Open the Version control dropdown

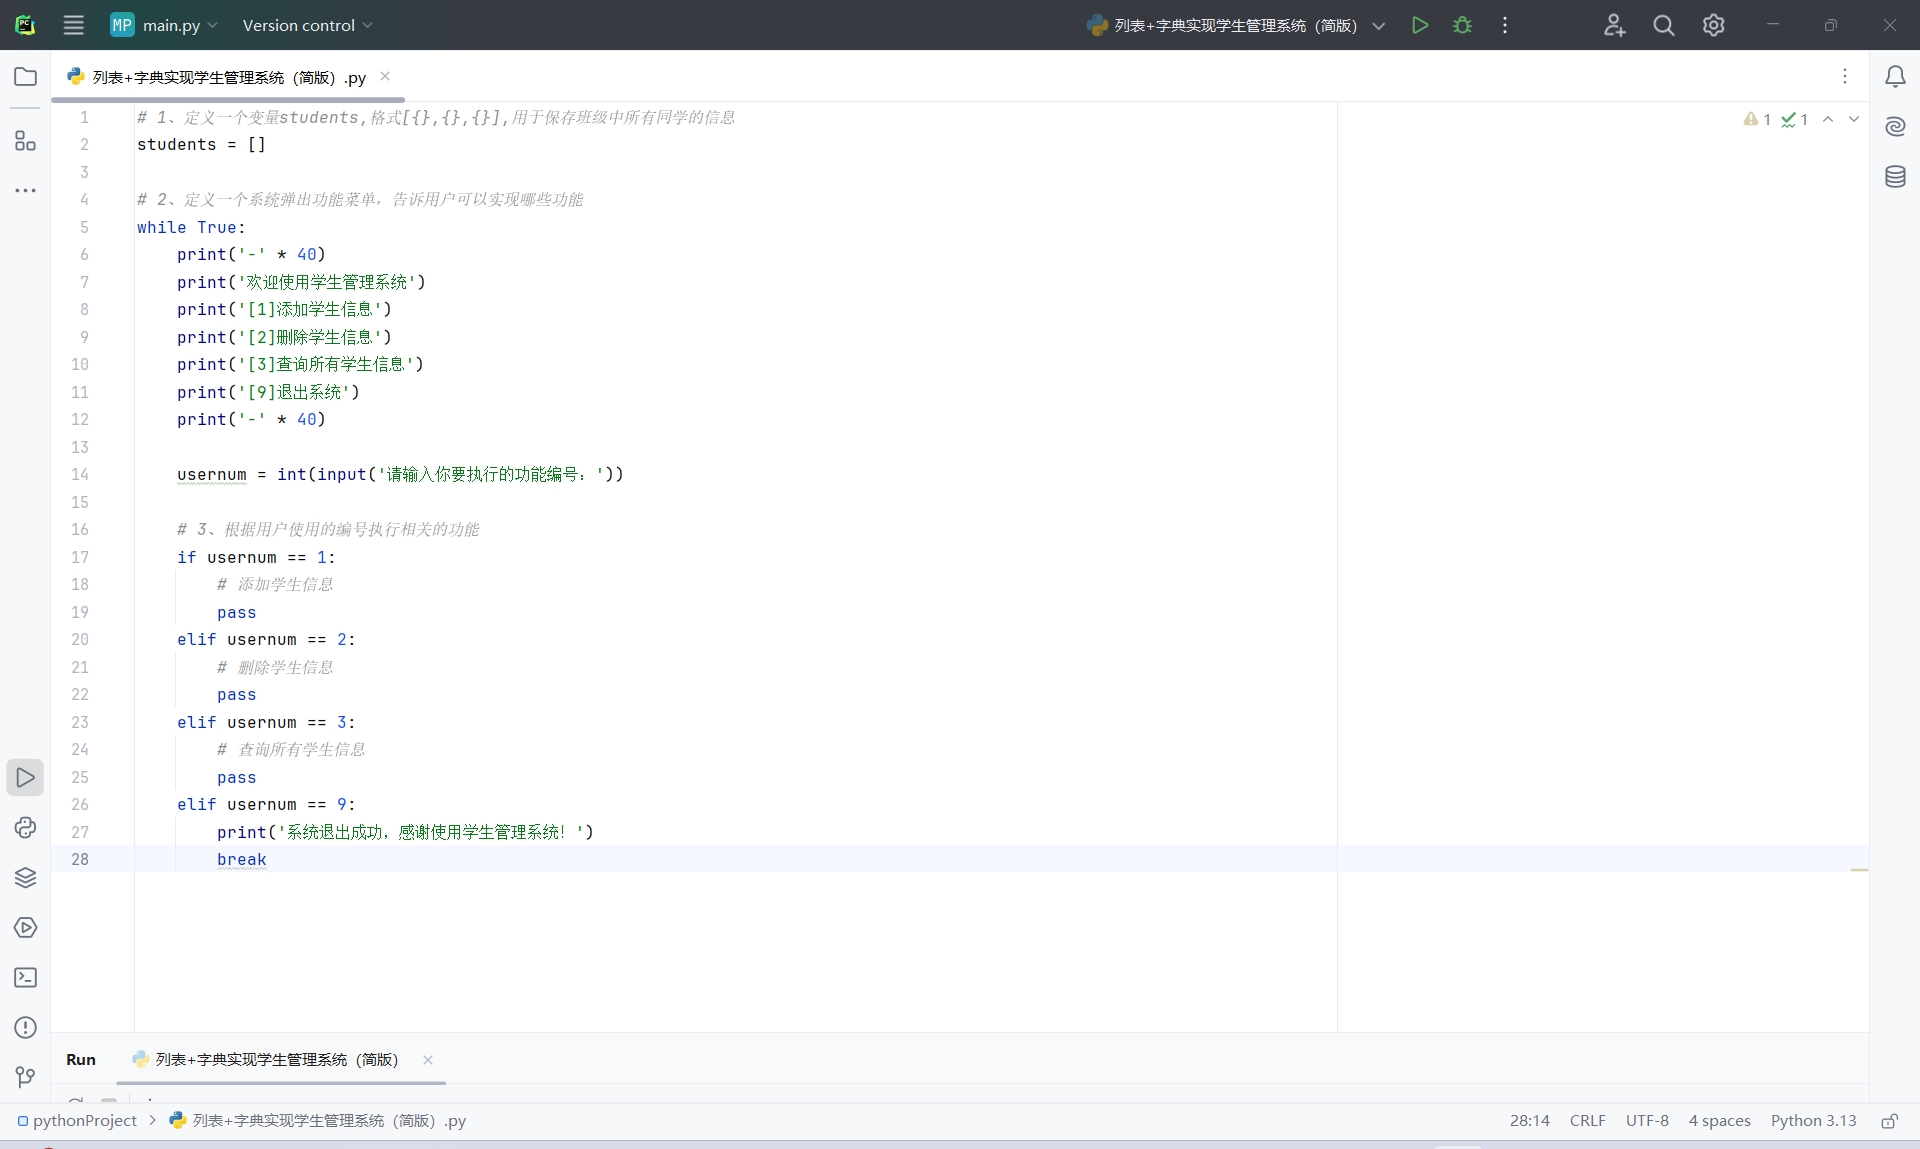coord(307,25)
